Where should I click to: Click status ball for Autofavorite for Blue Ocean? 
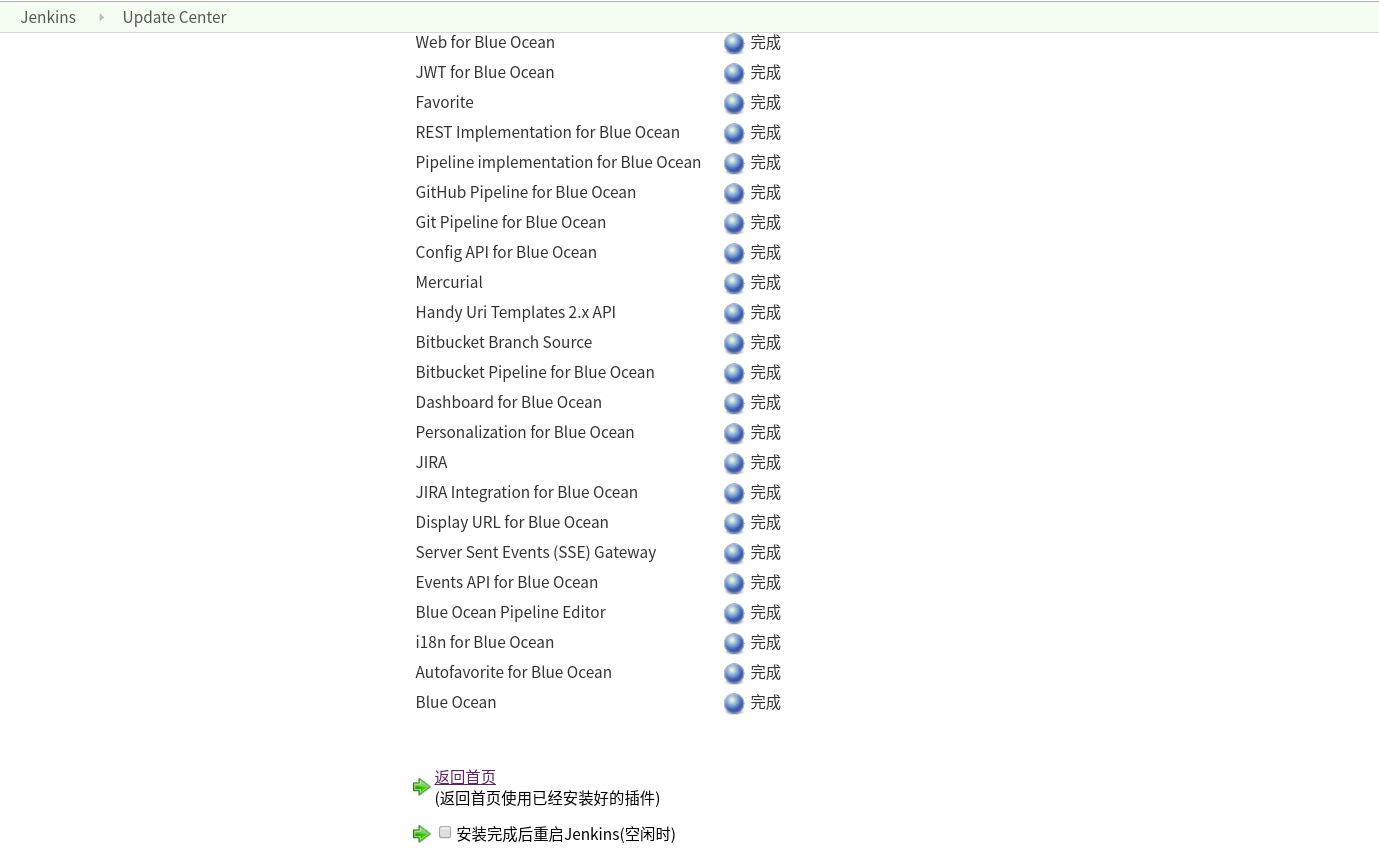pos(734,673)
